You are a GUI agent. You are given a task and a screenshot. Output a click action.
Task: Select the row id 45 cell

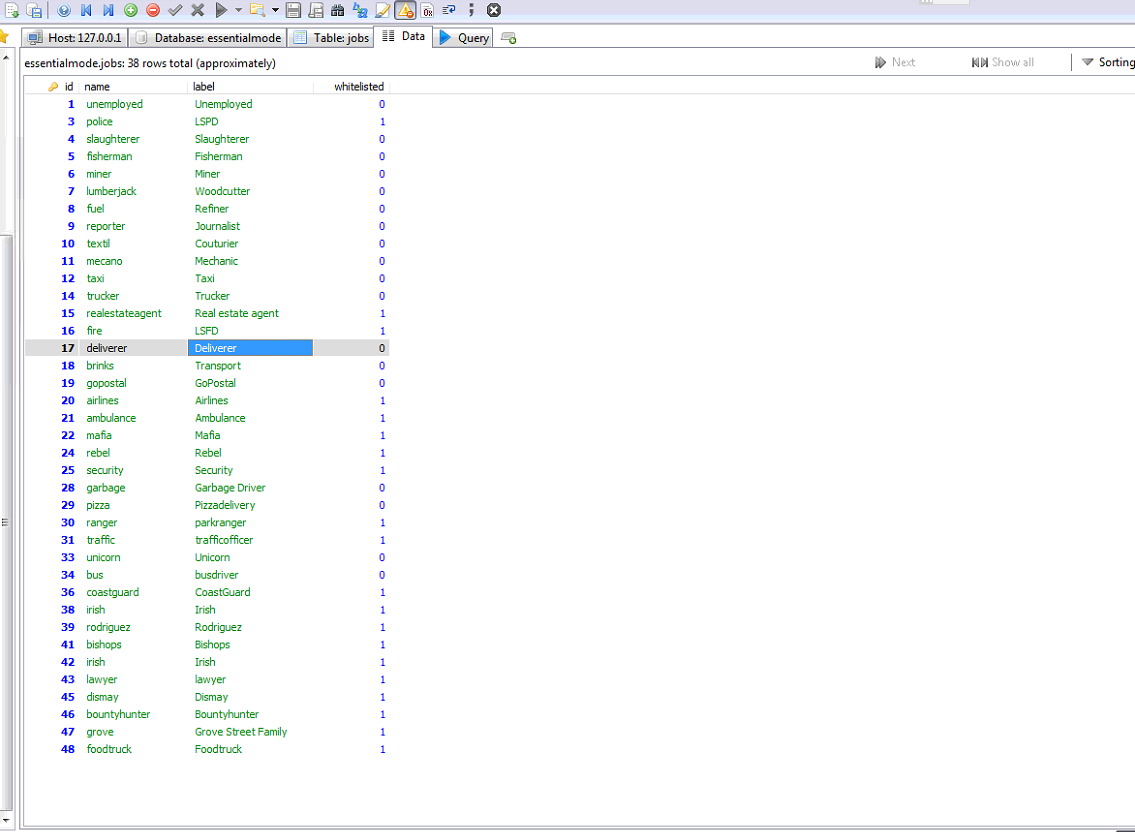tap(52, 697)
